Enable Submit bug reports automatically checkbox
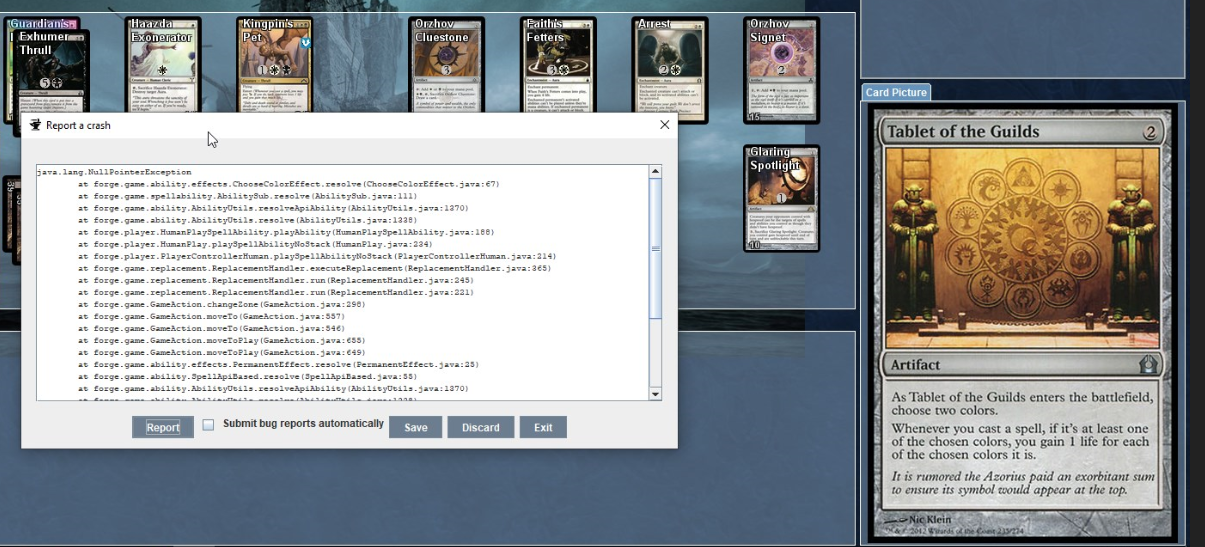This screenshot has width=1205, height=547. (208, 425)
